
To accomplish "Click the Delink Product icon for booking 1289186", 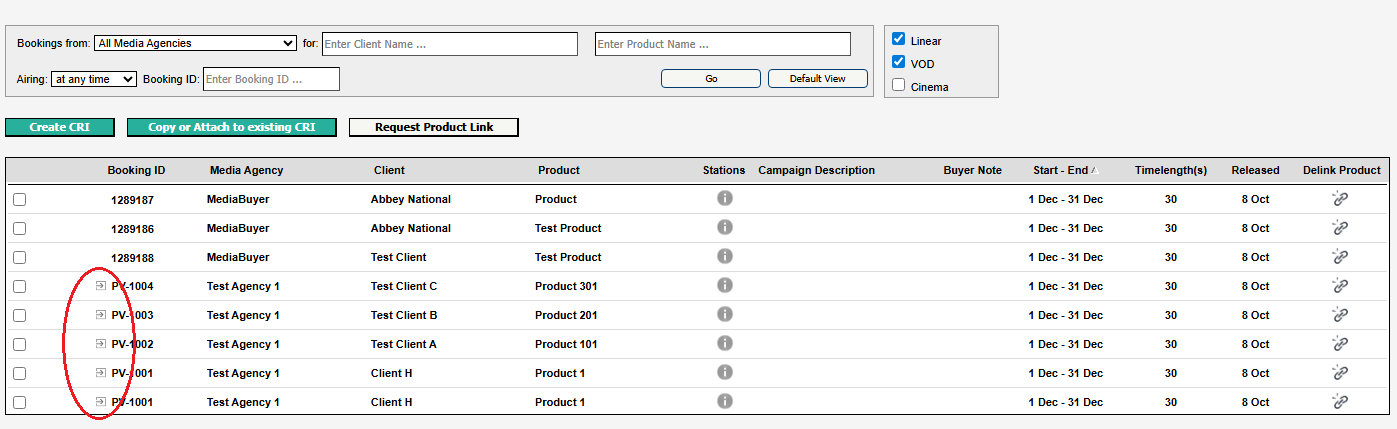I will (1340, 228).
